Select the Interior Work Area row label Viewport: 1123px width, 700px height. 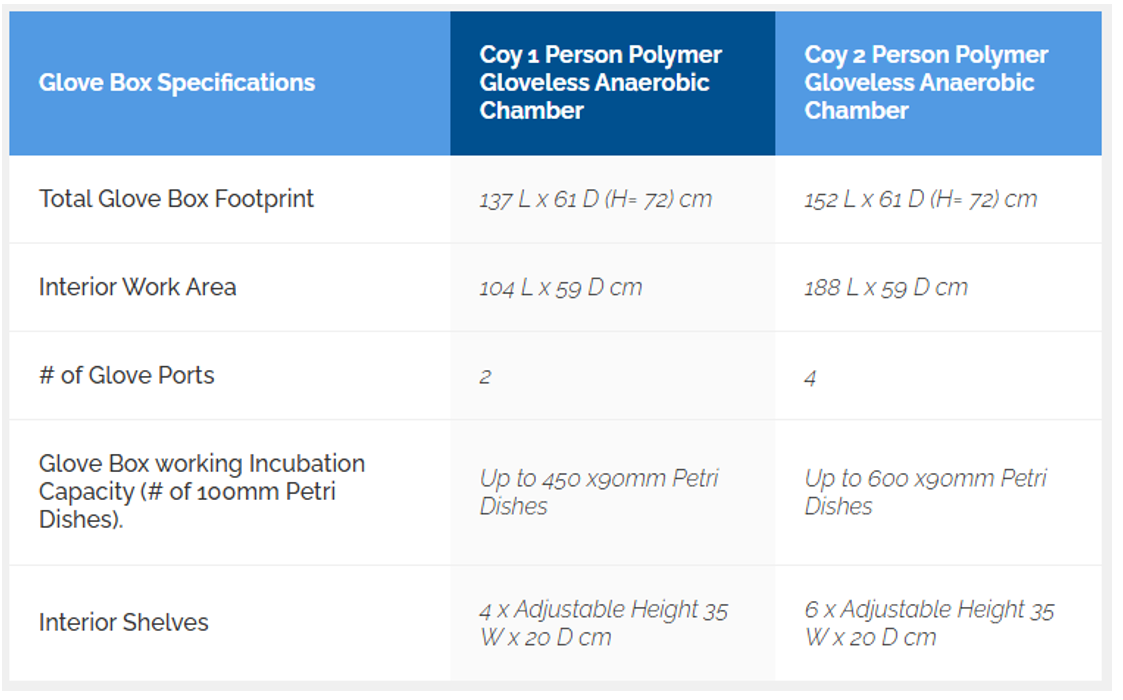[x=138, y=287]
